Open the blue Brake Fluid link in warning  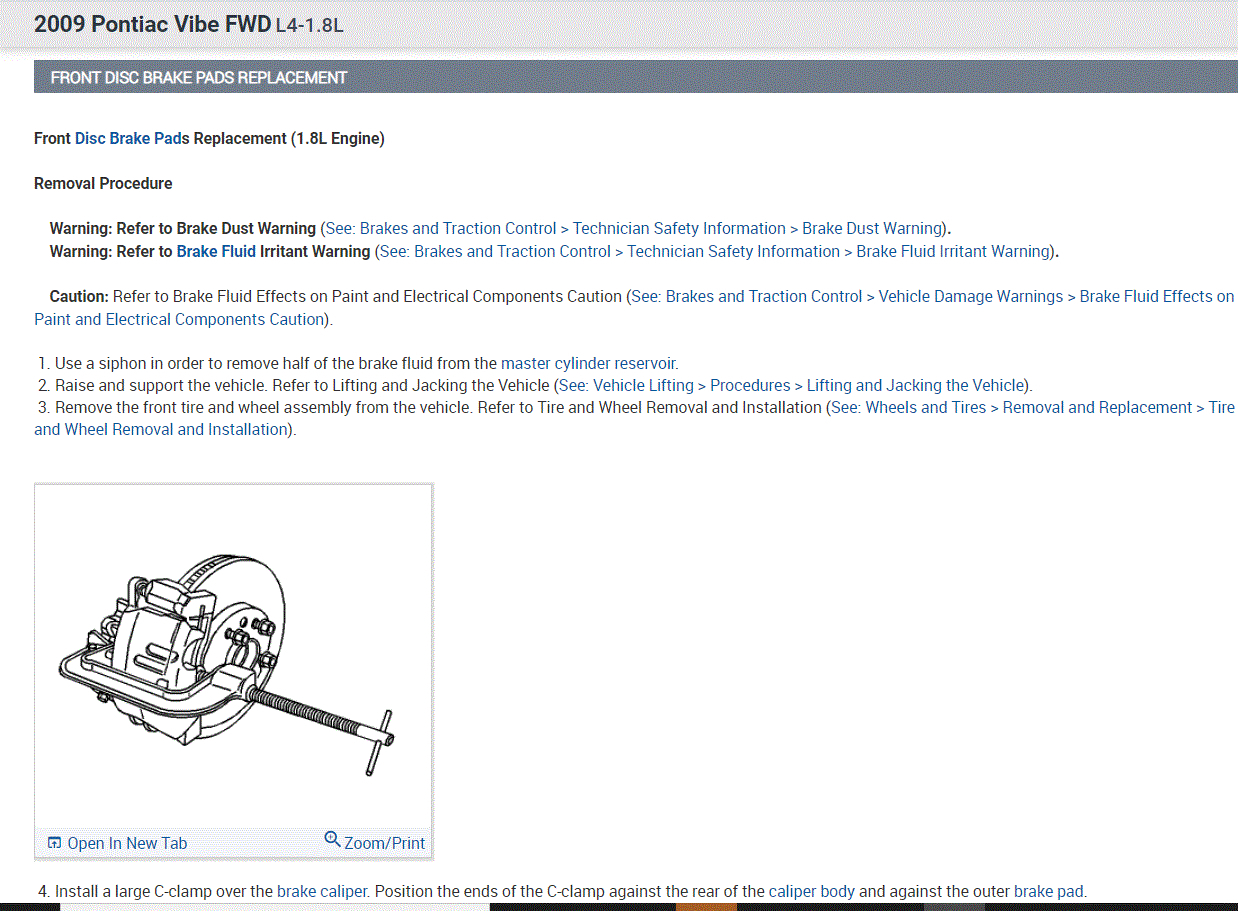click(216, 251)
